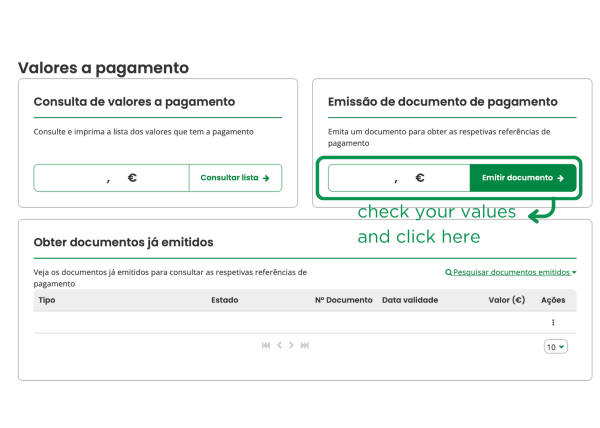Click the Ações column header
The width and height of the screenshot is (600, 428).
pos(553,300)
